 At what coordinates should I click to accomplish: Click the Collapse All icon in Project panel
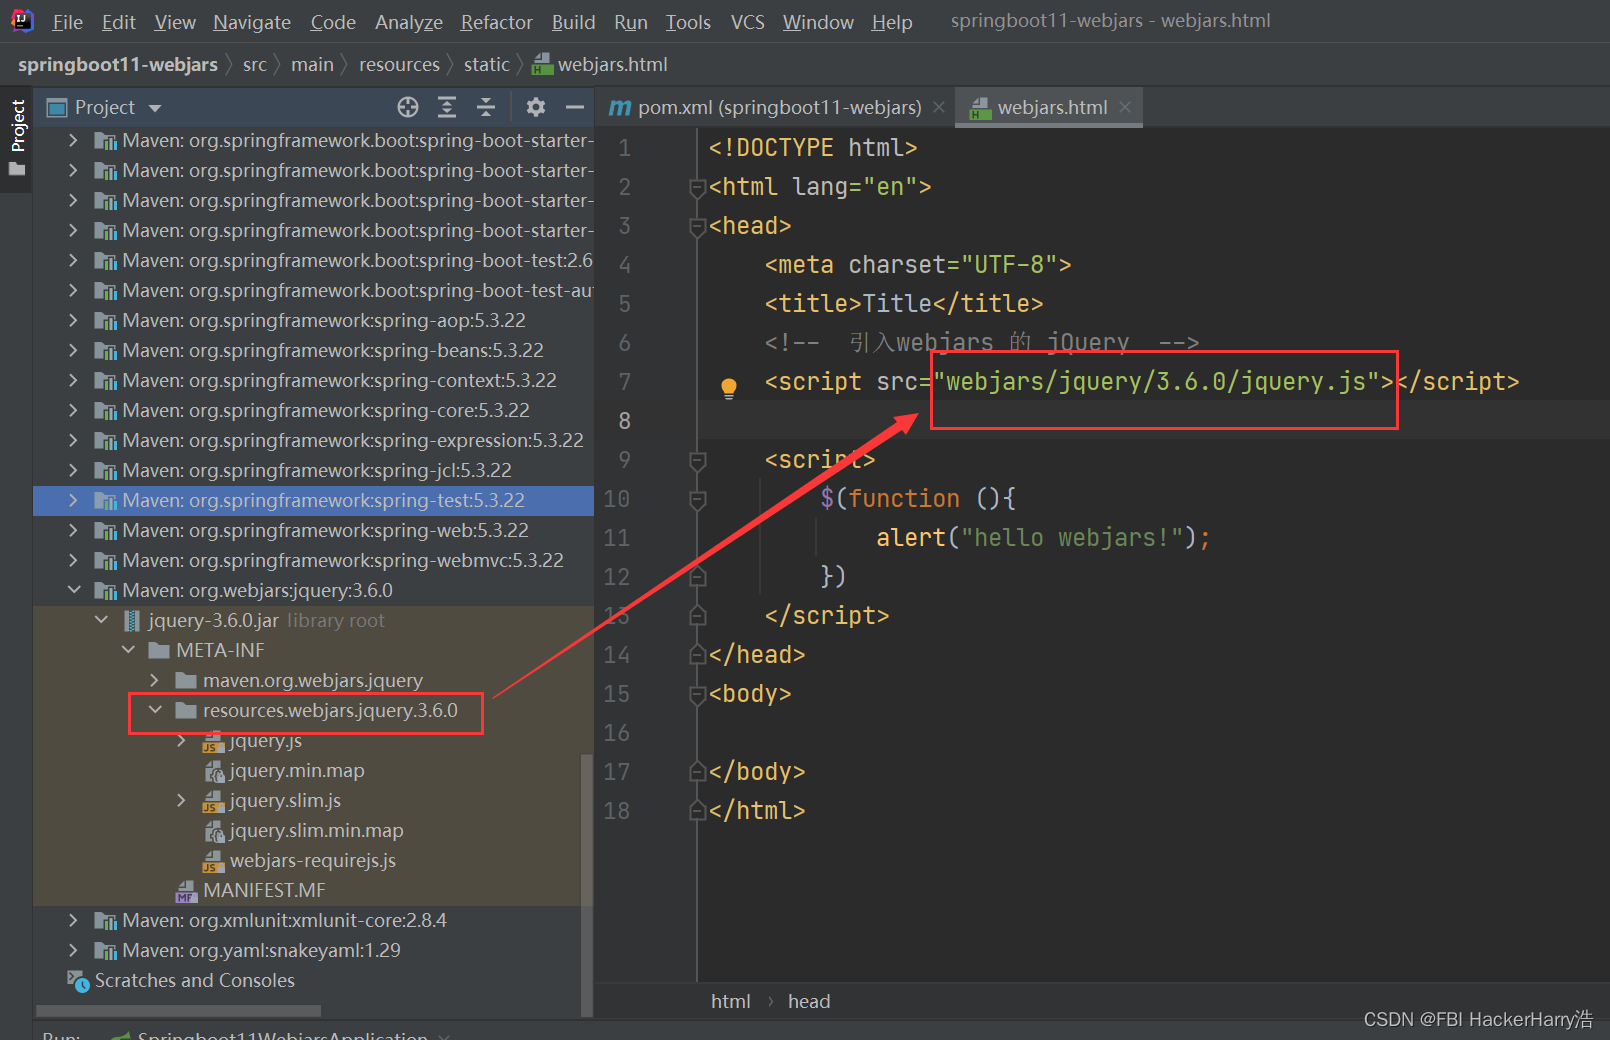[x=486, y=107]
